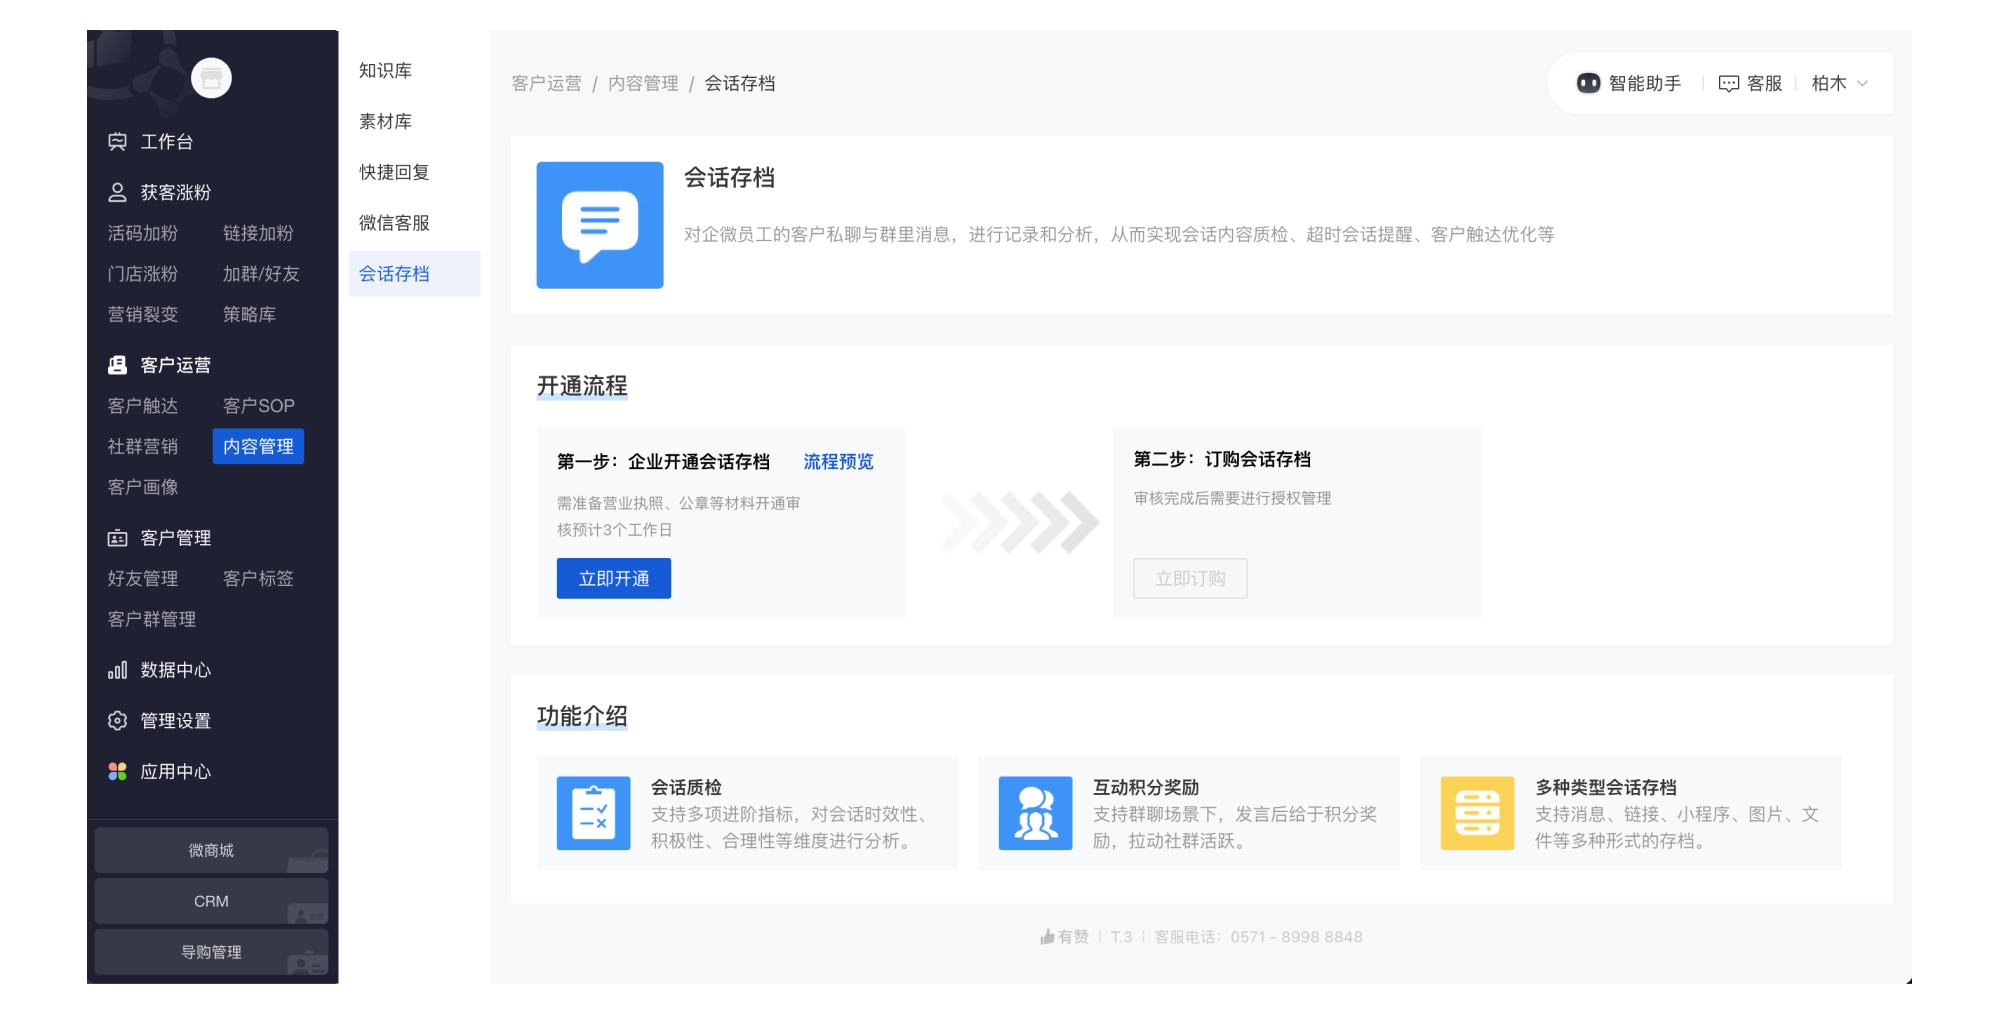Click the 客户运营 icon in the sidebar

pos(117,365)
